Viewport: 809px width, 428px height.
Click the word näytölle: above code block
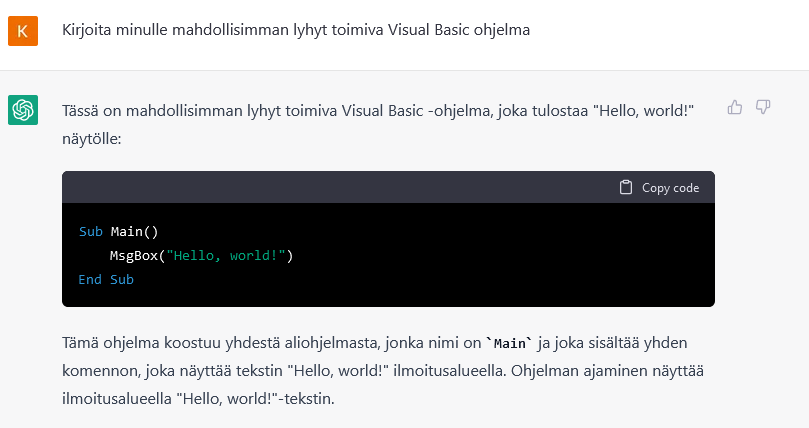pyautogui.click(x=91, y=139)
